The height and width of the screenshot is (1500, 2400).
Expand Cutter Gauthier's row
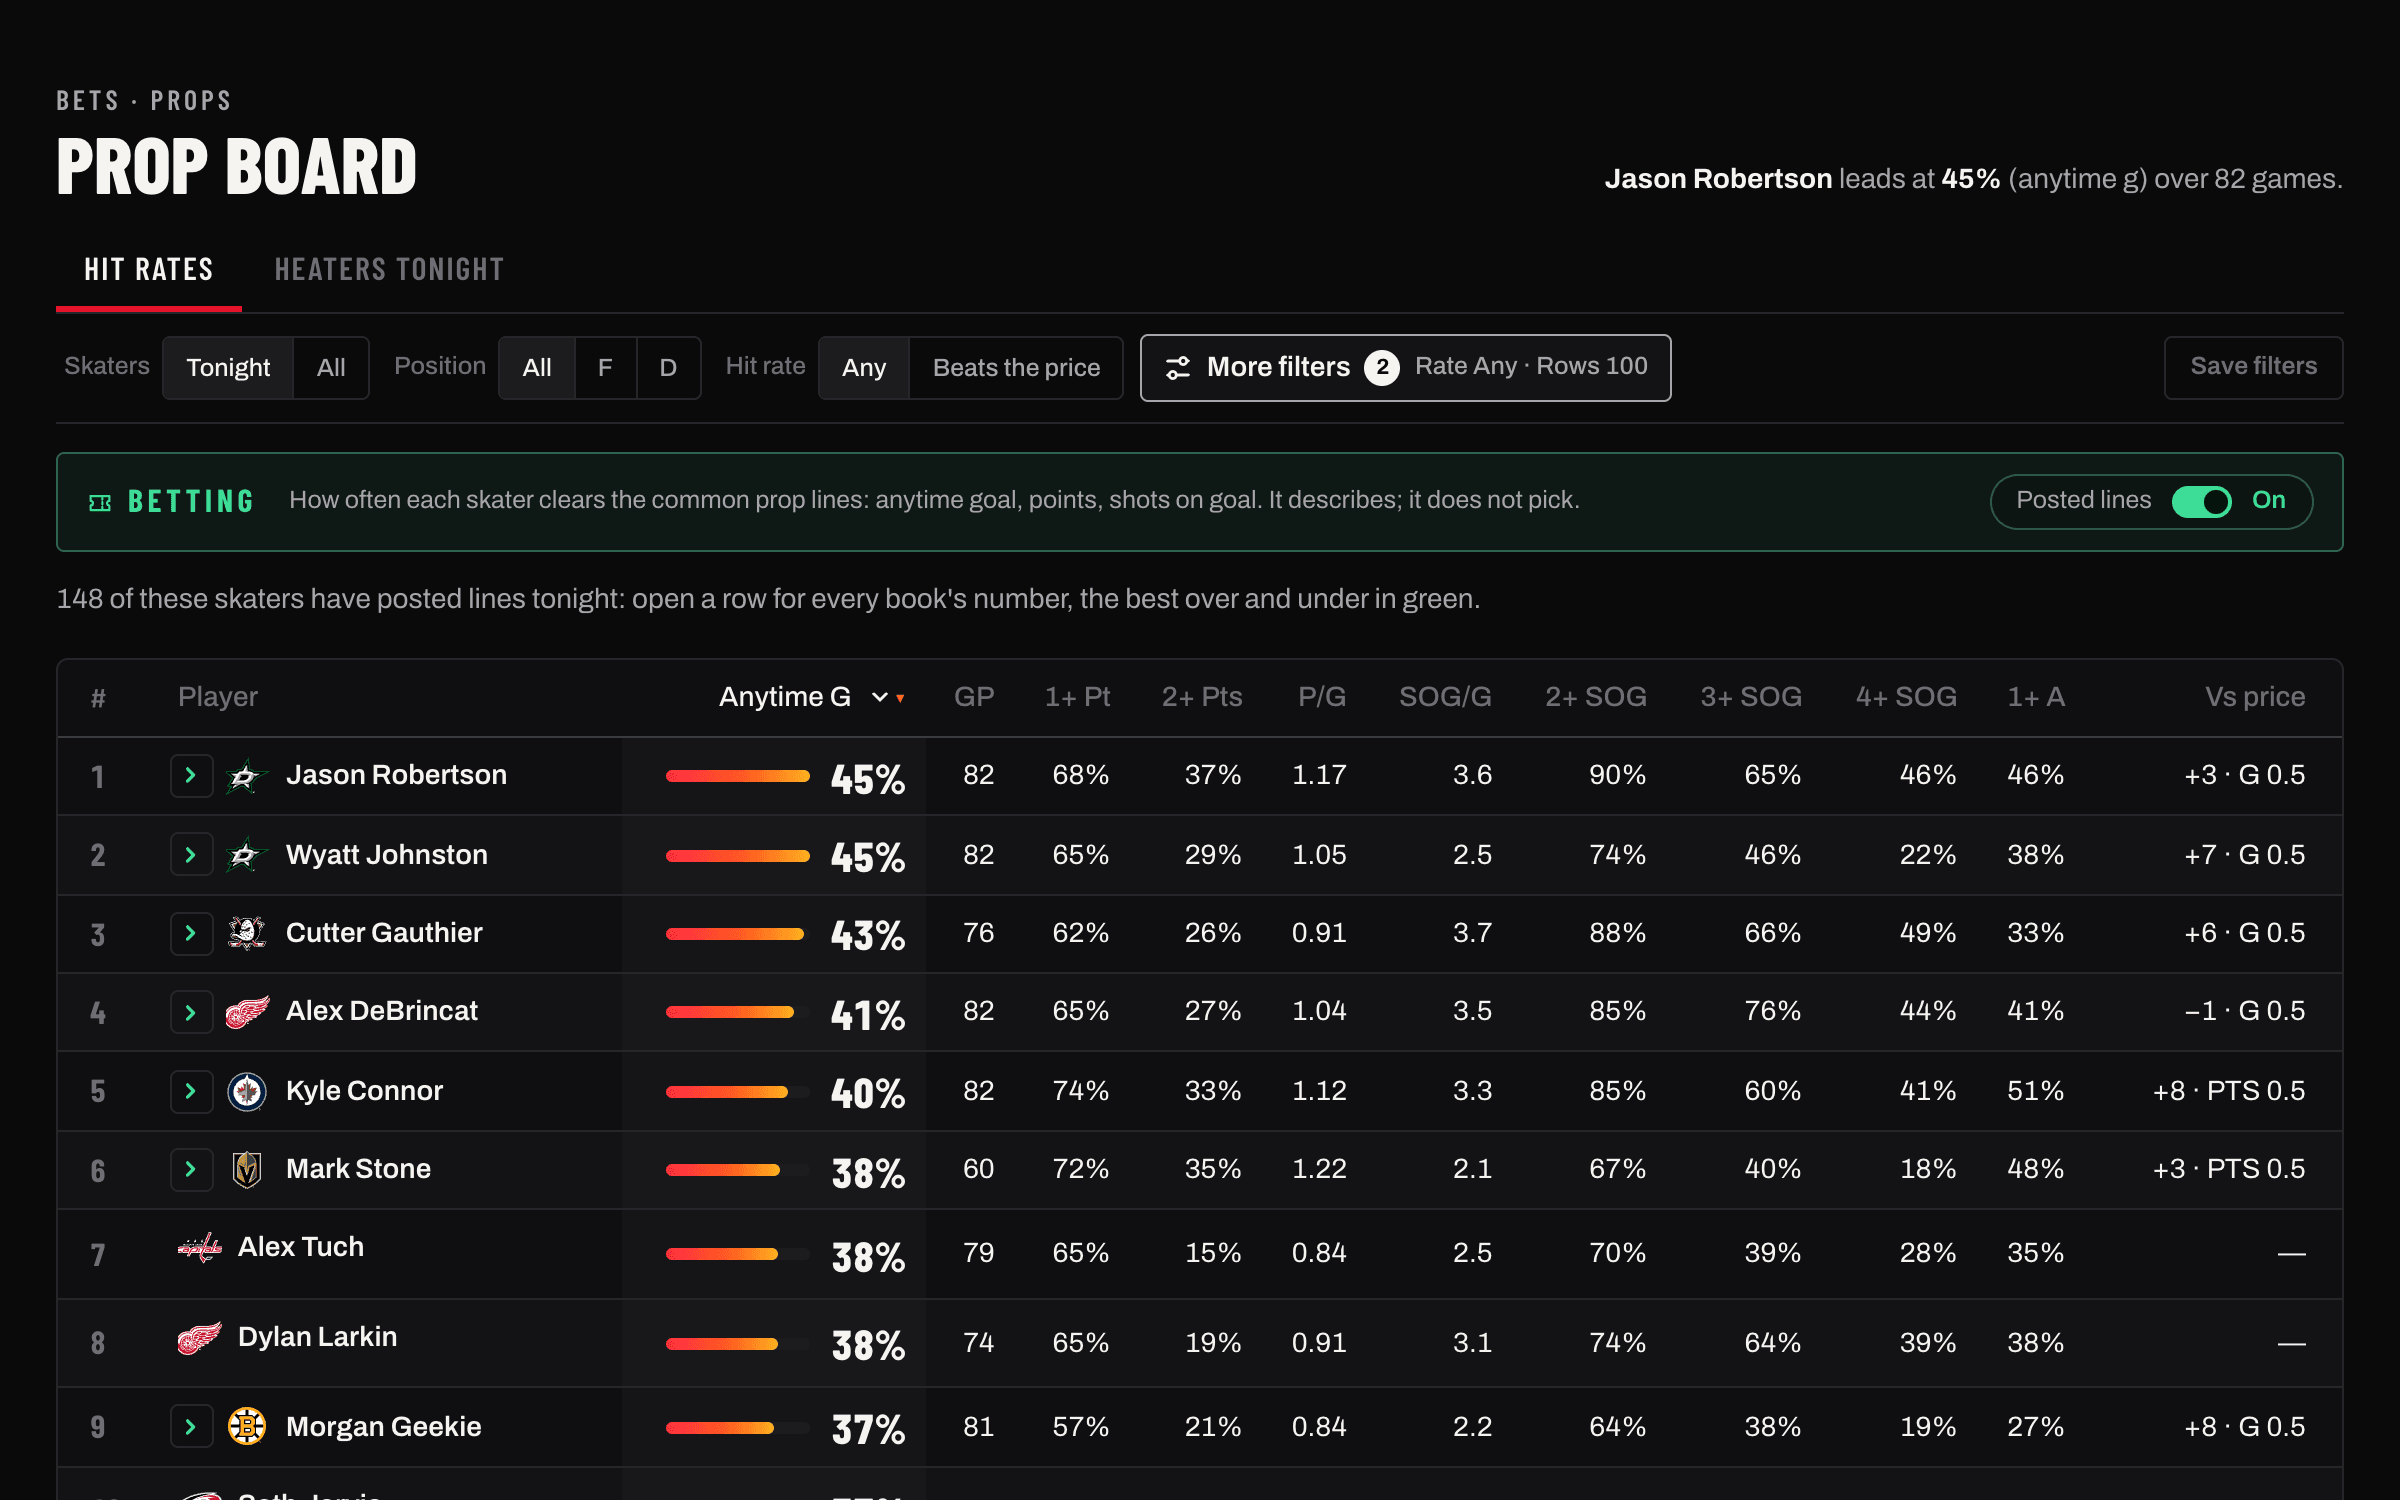[x=191, y=933]
